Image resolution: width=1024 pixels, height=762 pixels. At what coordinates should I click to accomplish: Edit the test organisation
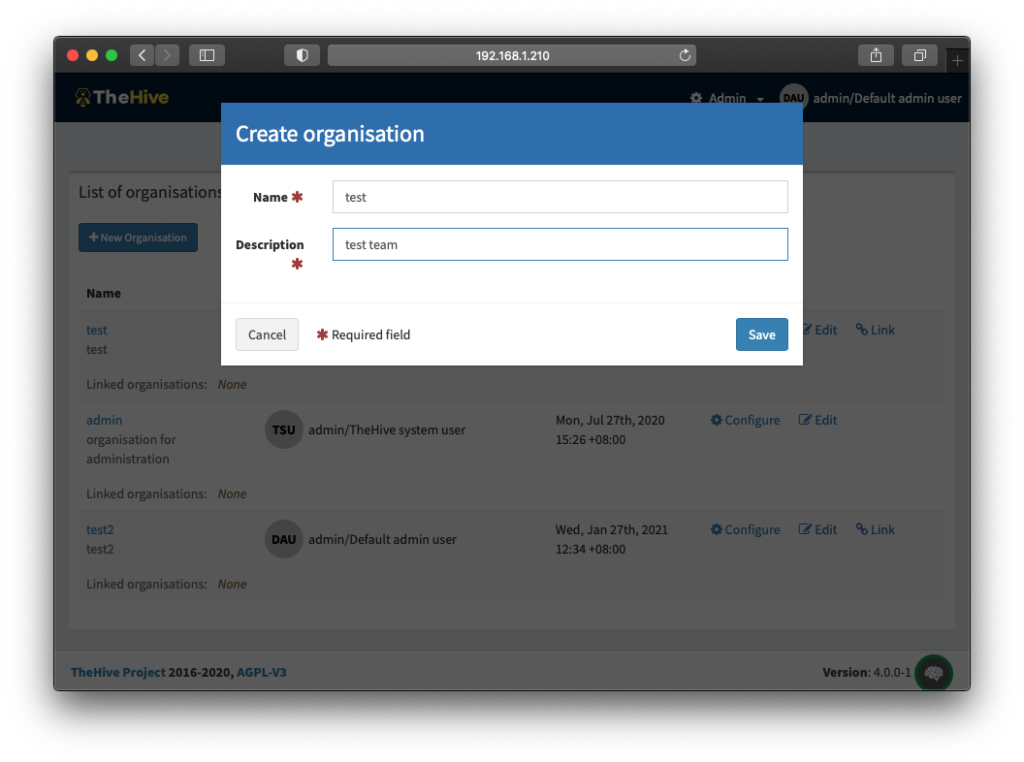[x=820, y=330]
